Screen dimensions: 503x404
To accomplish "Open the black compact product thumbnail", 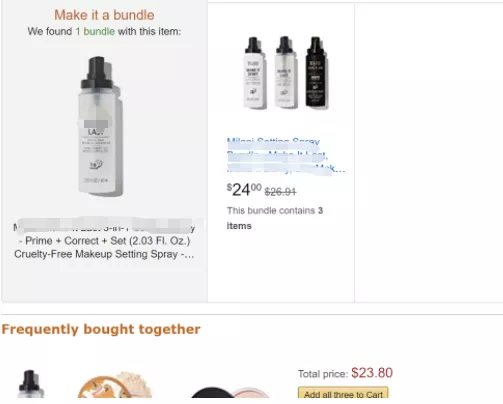I will 230,392.
